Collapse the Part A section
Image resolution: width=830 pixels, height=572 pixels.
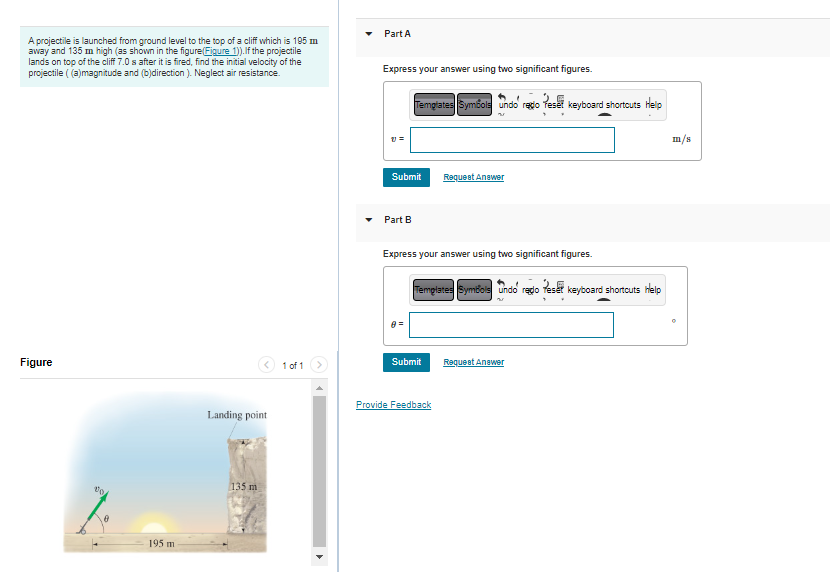[369, 34]
